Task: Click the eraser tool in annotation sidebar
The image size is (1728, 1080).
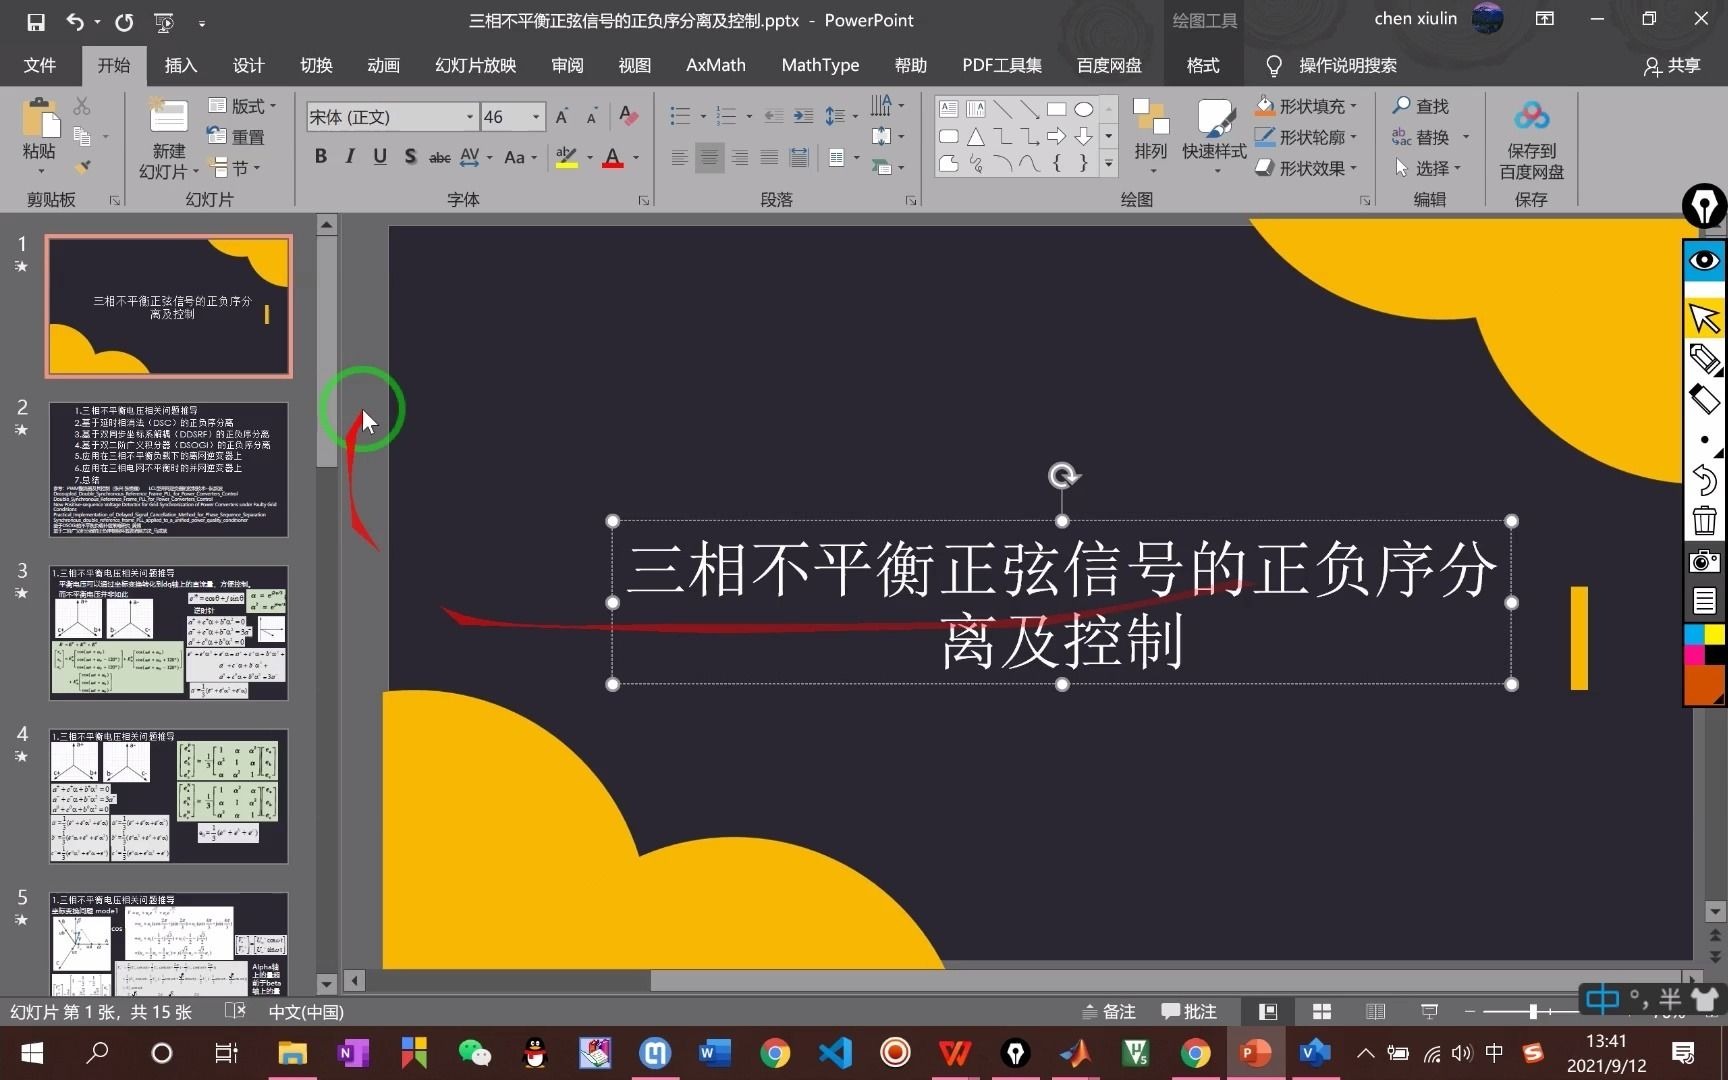Action: [1704, 399]
